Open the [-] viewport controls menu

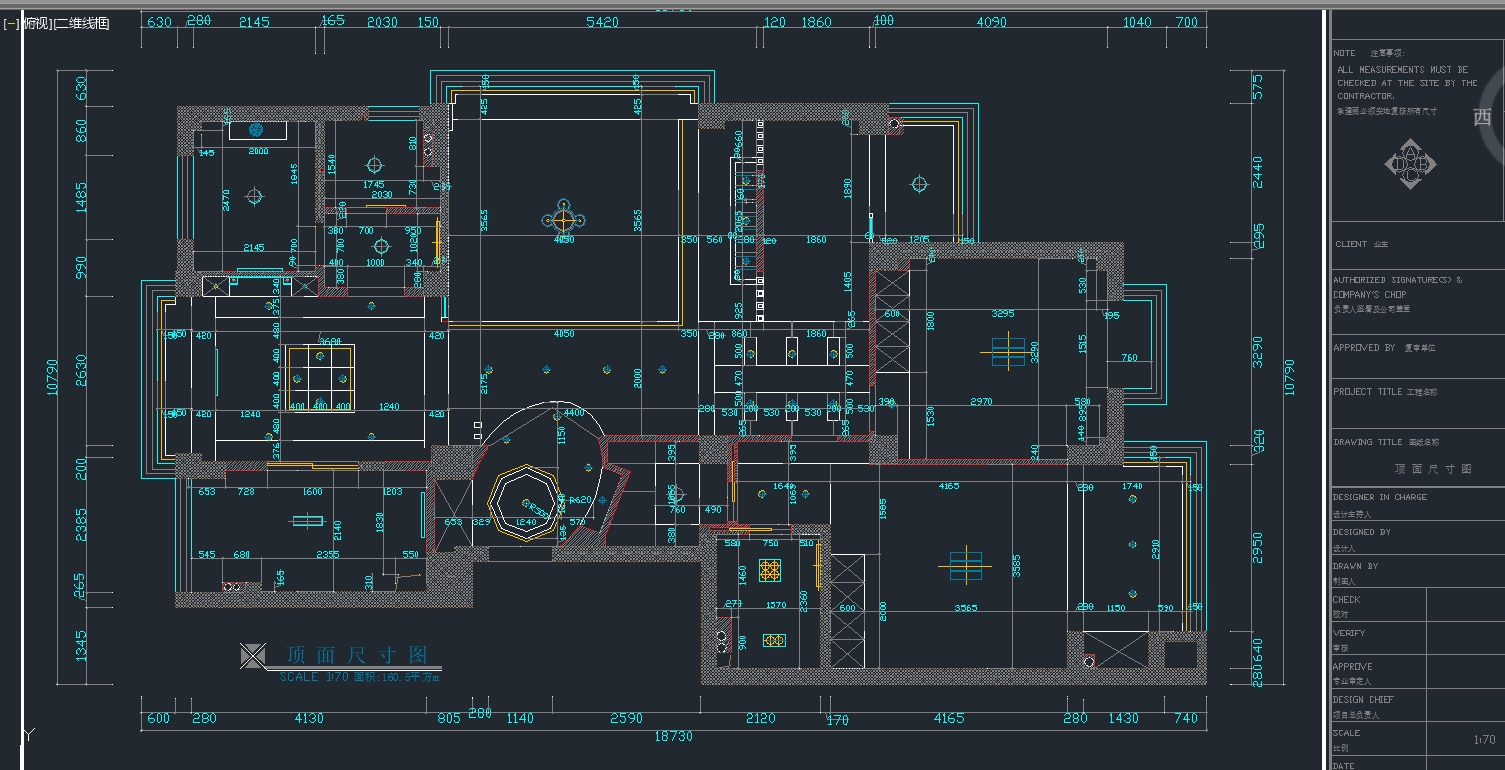tap(11, 23)
